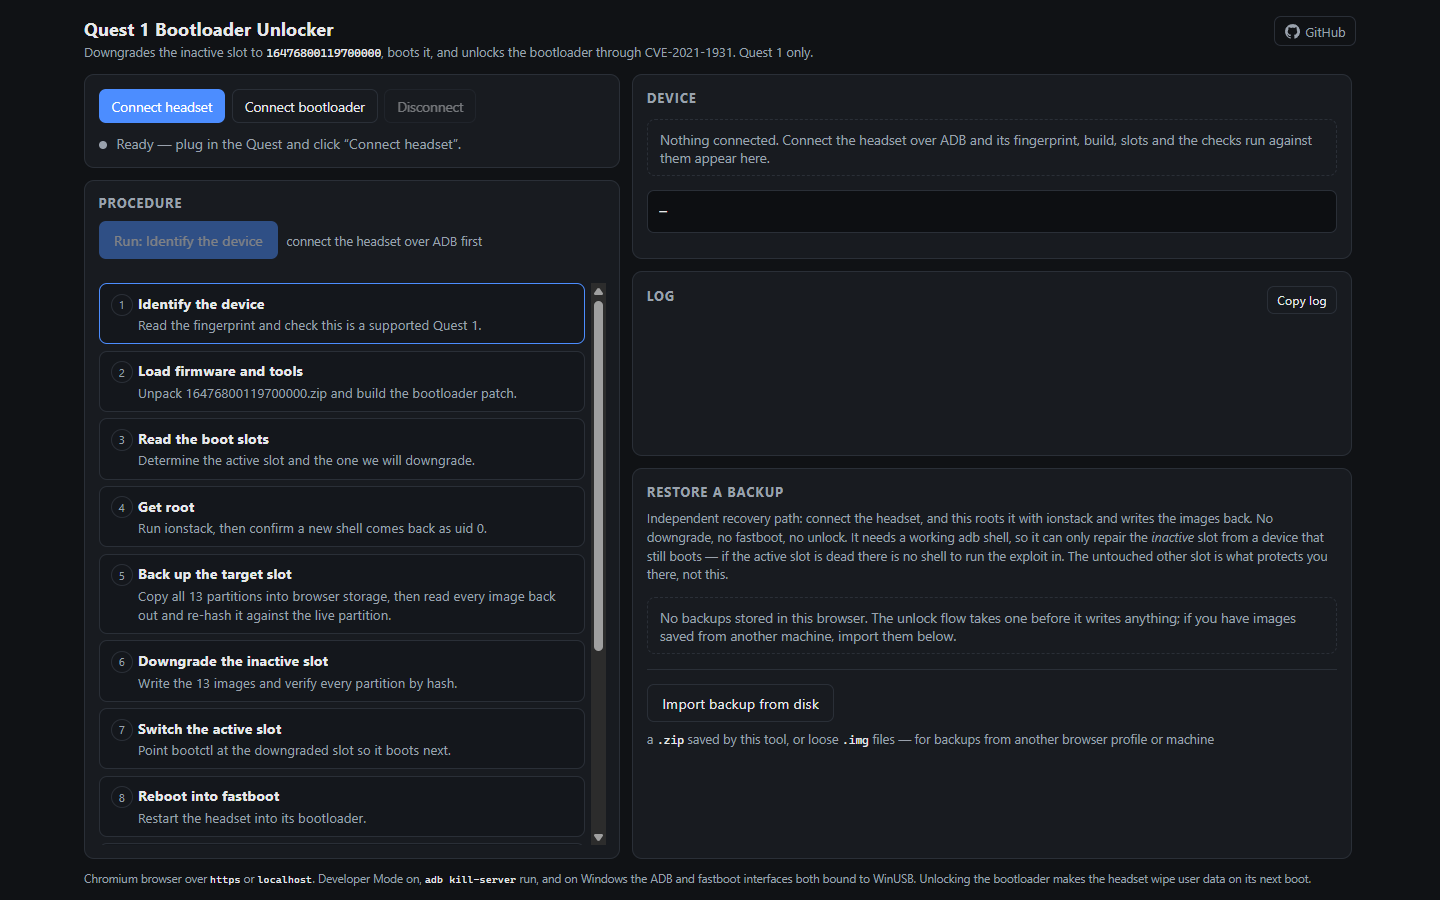Click the LOG section heading
This screenshot has height=900, width=1440.
click(661, 296)
